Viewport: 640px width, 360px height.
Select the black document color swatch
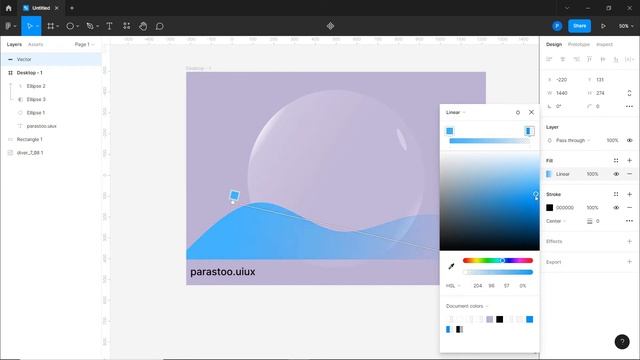coord(499,319)
